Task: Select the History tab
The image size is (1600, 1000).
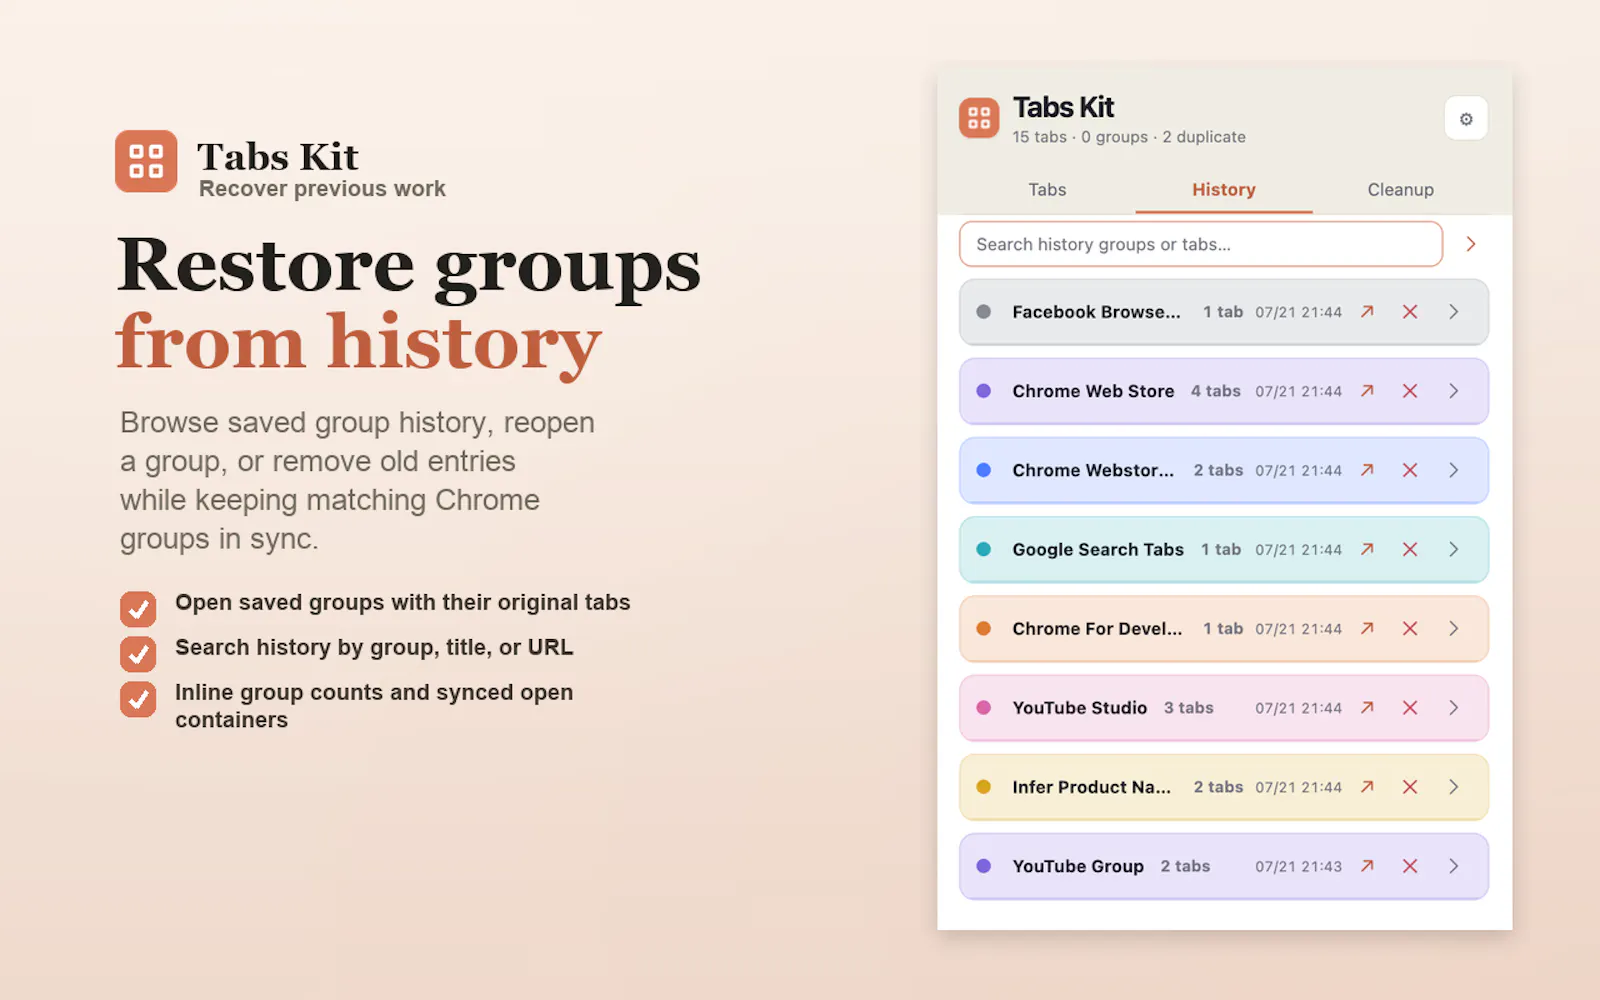Action: pos(1223,190)
